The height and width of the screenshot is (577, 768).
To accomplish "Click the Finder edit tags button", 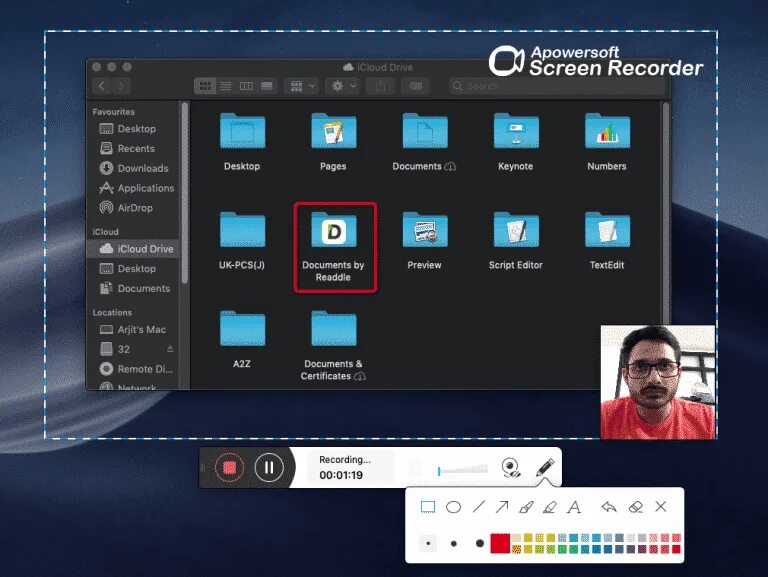I will click(415, 86).
